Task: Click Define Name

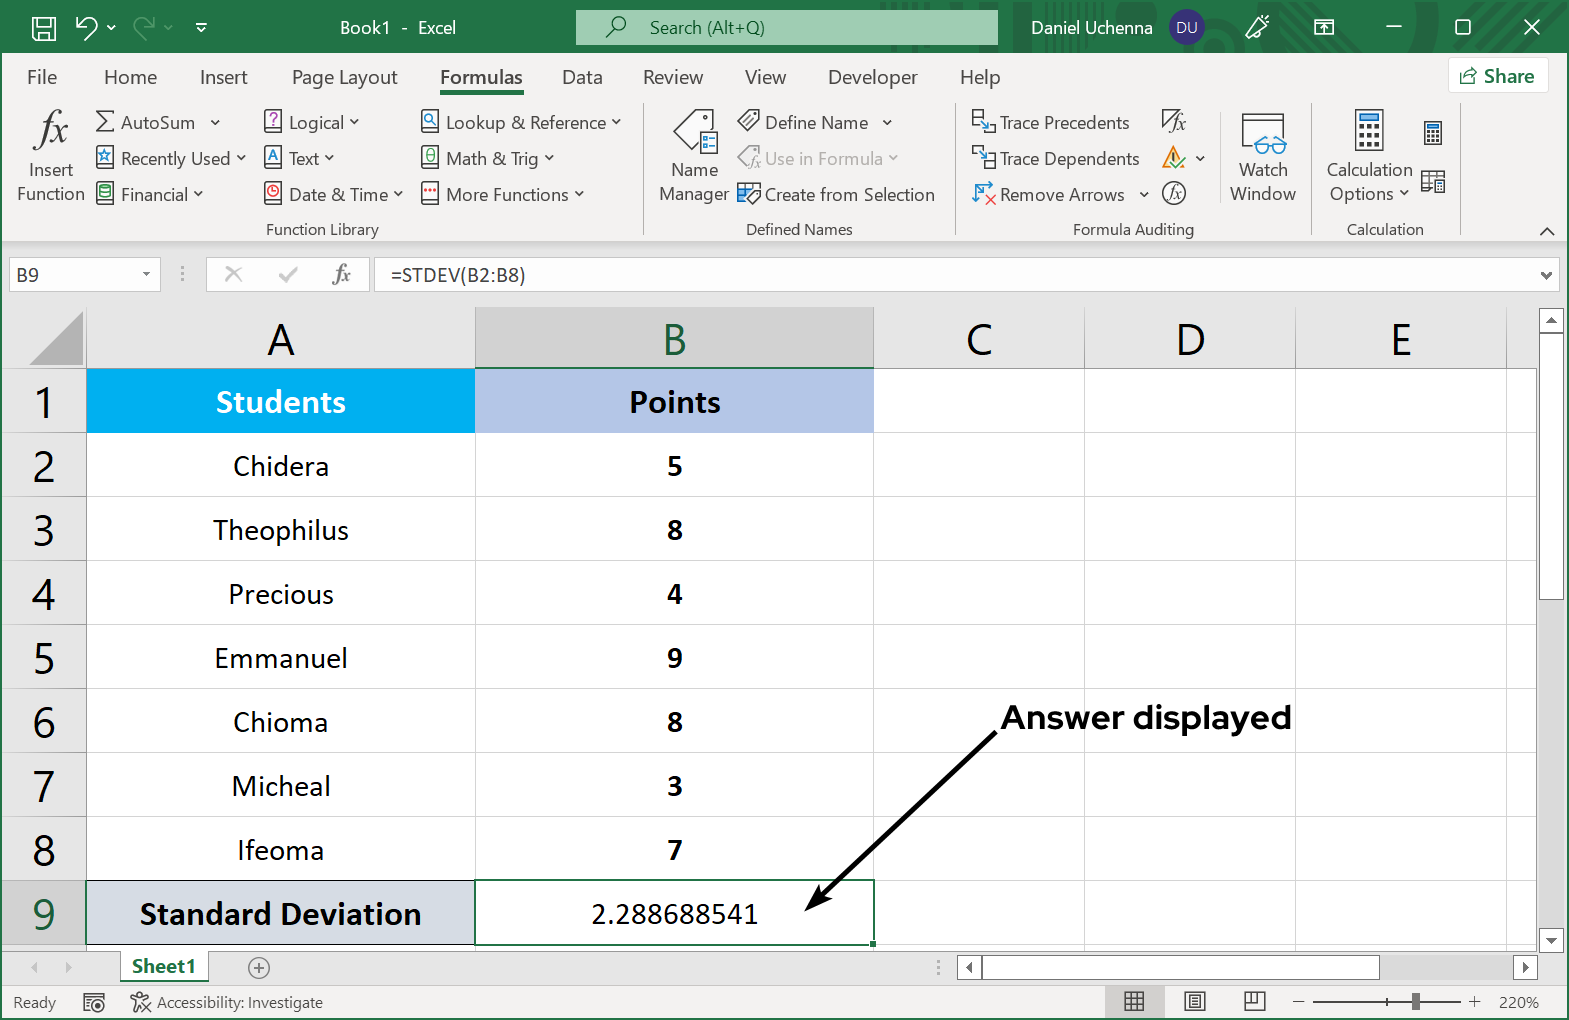Action: pyautogui.click(x=804, y=122)
